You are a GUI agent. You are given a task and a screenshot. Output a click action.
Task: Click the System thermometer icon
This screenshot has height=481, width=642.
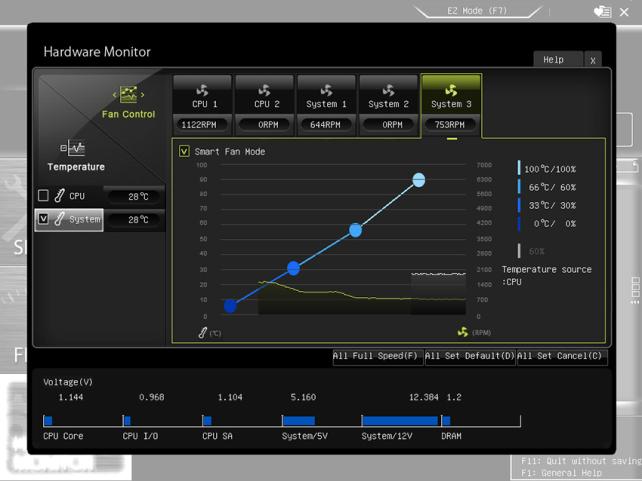[59, 219]
